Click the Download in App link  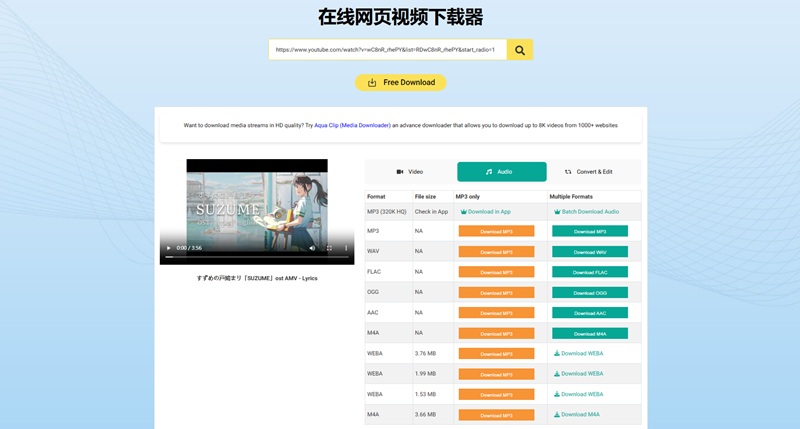point(485,212)
